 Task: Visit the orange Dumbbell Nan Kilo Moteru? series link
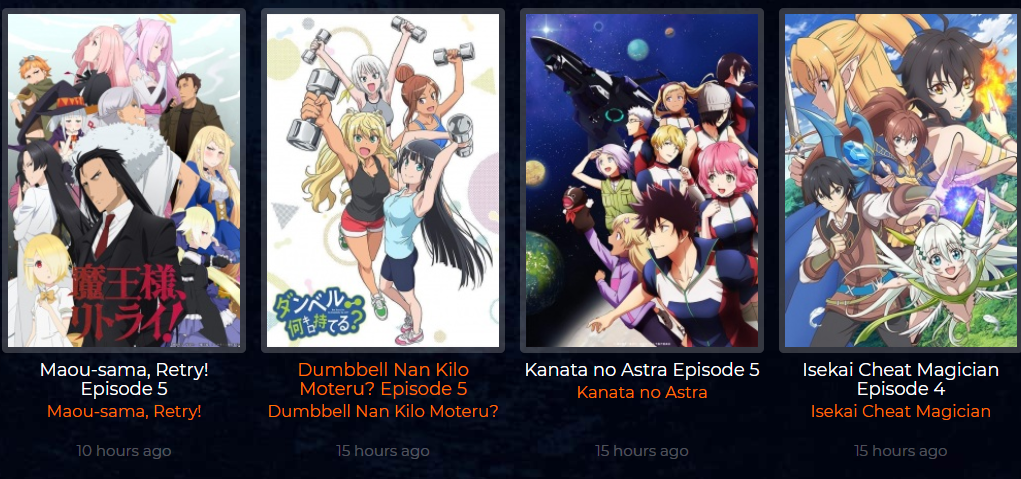383,411
